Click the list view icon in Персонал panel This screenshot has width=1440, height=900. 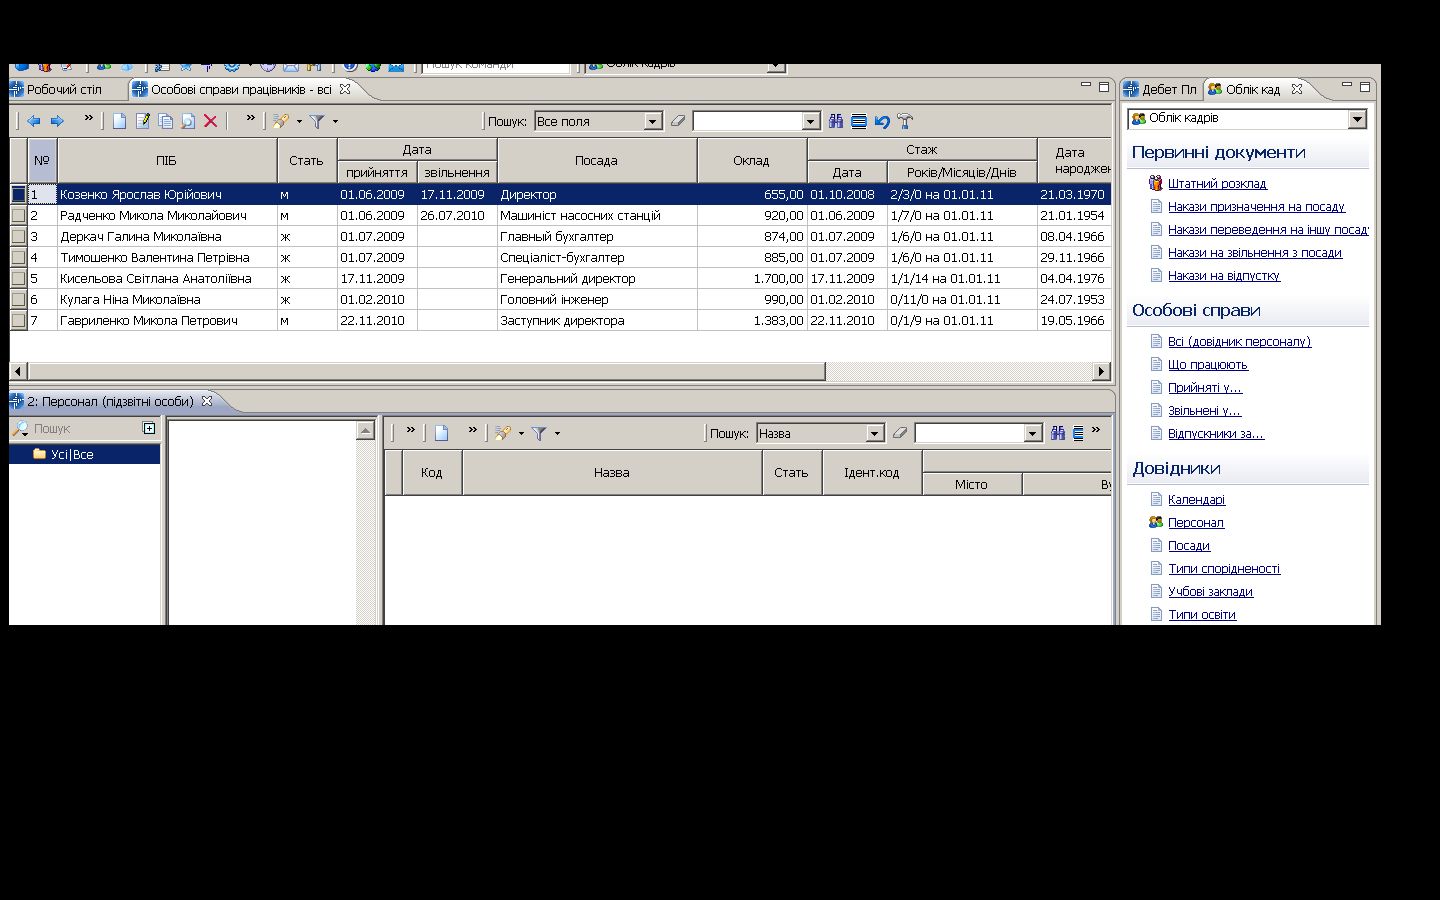(1078, 433)
